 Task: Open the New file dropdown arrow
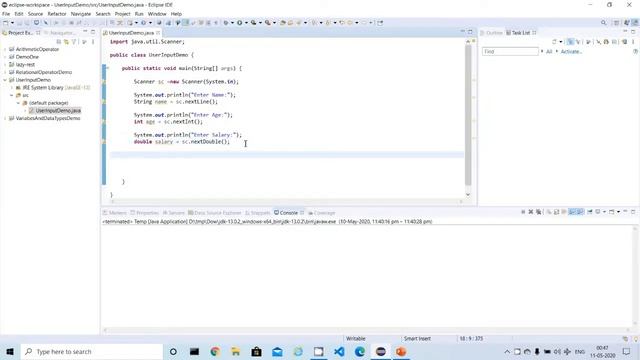(x=12, y=23)
